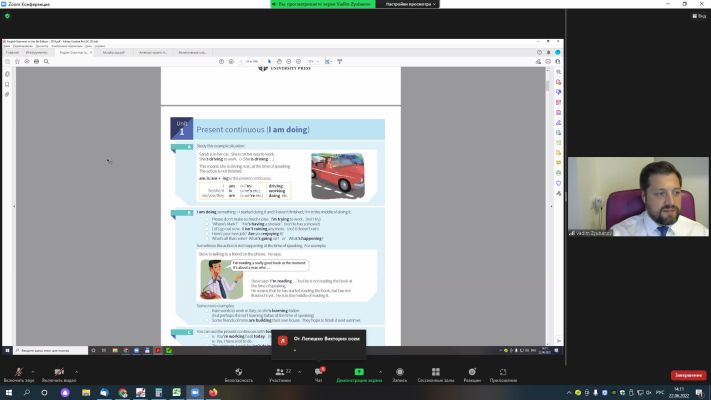Switch layout with Вид button
The image size is (711, 400).
pyautogui.click(x=699, y=16)
